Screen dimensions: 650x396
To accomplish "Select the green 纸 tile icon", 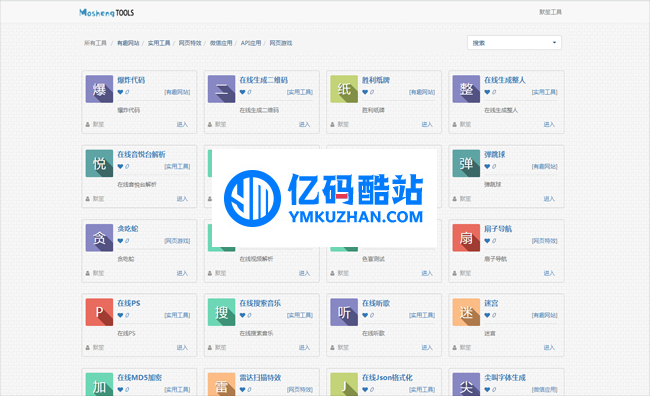I will [x=344, y=89].
